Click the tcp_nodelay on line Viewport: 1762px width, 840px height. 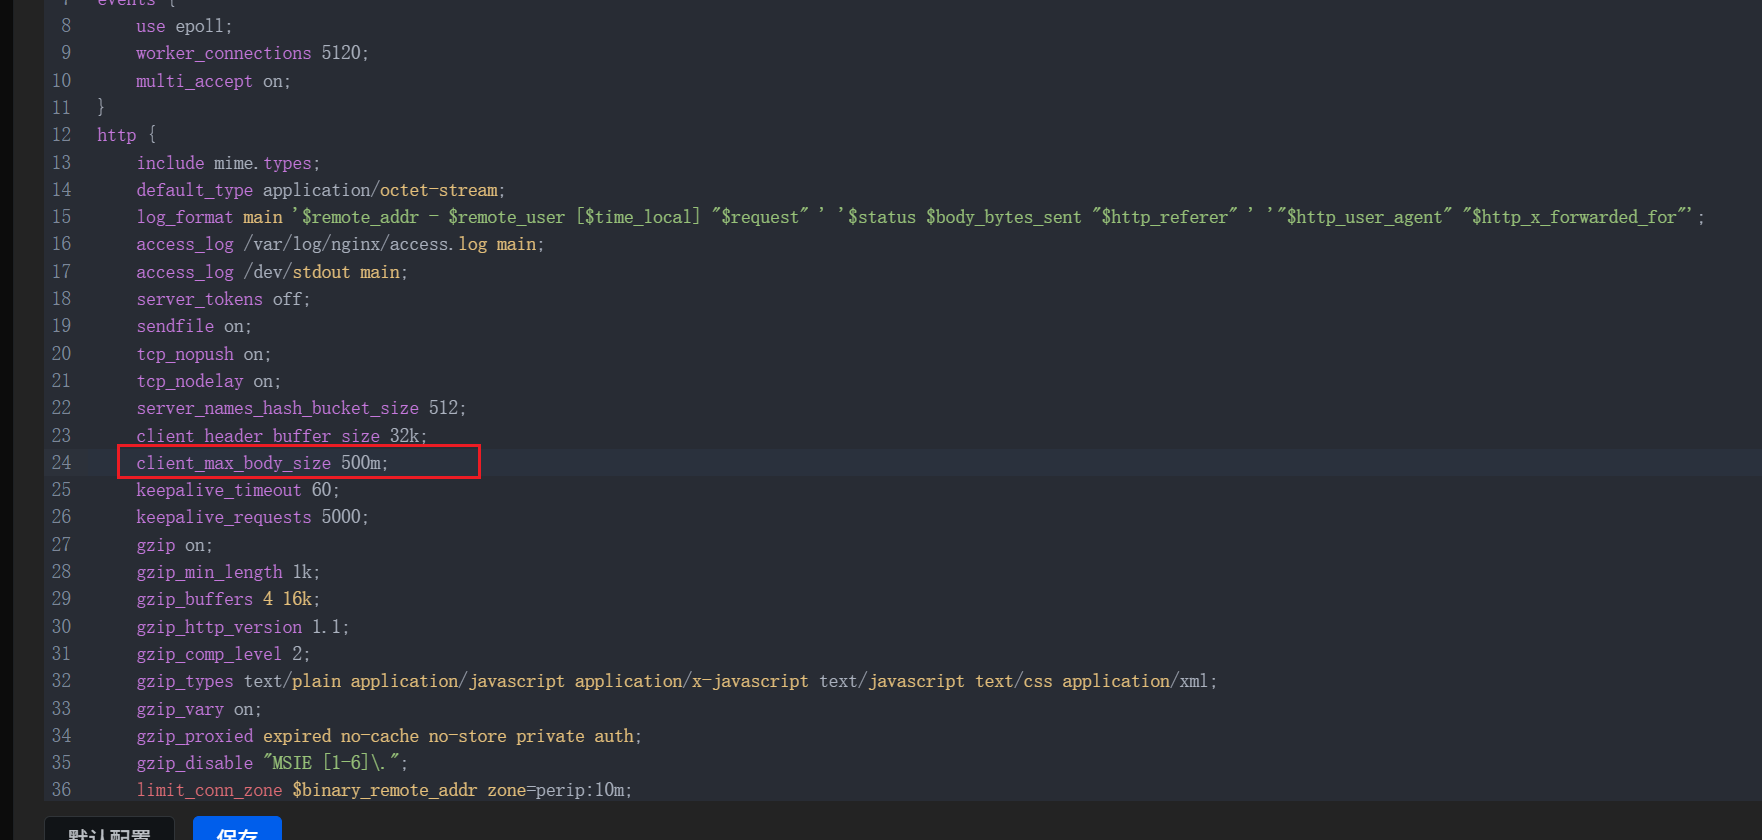pos(208,381)
